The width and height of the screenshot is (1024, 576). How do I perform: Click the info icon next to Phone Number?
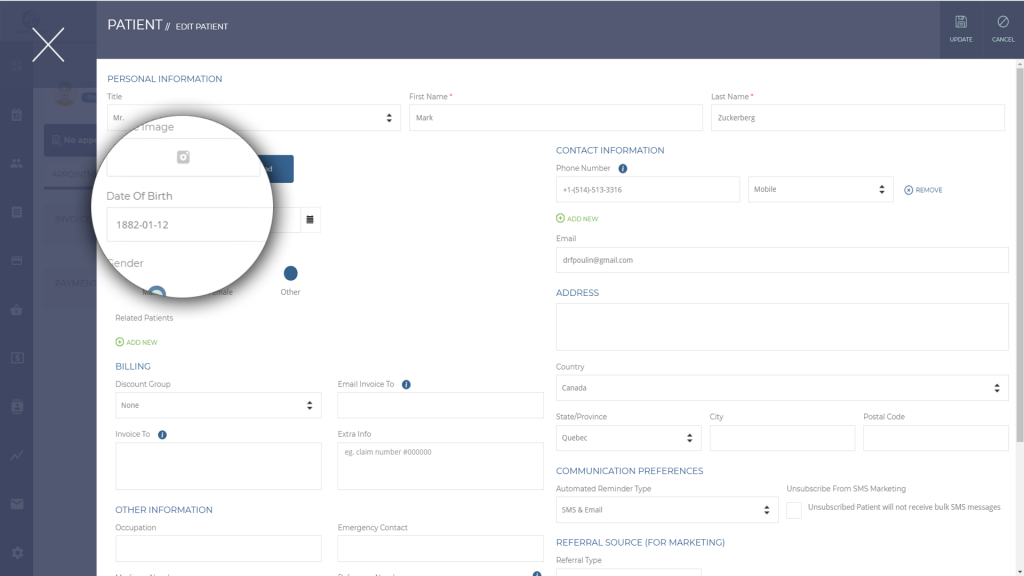(x=622, y=168)
